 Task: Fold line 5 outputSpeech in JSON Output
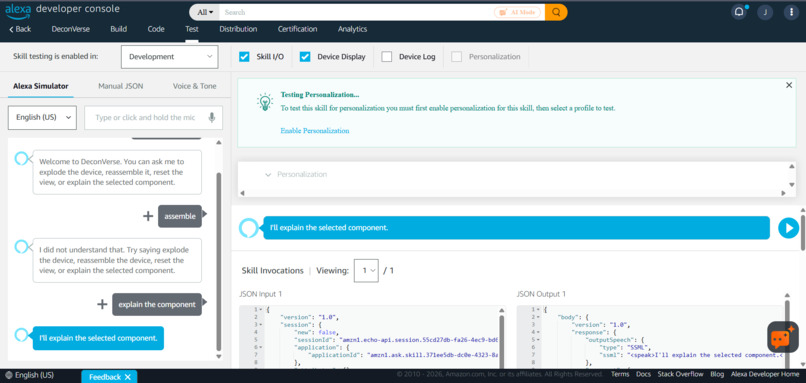pyautogui.click(x=538, y=340)
